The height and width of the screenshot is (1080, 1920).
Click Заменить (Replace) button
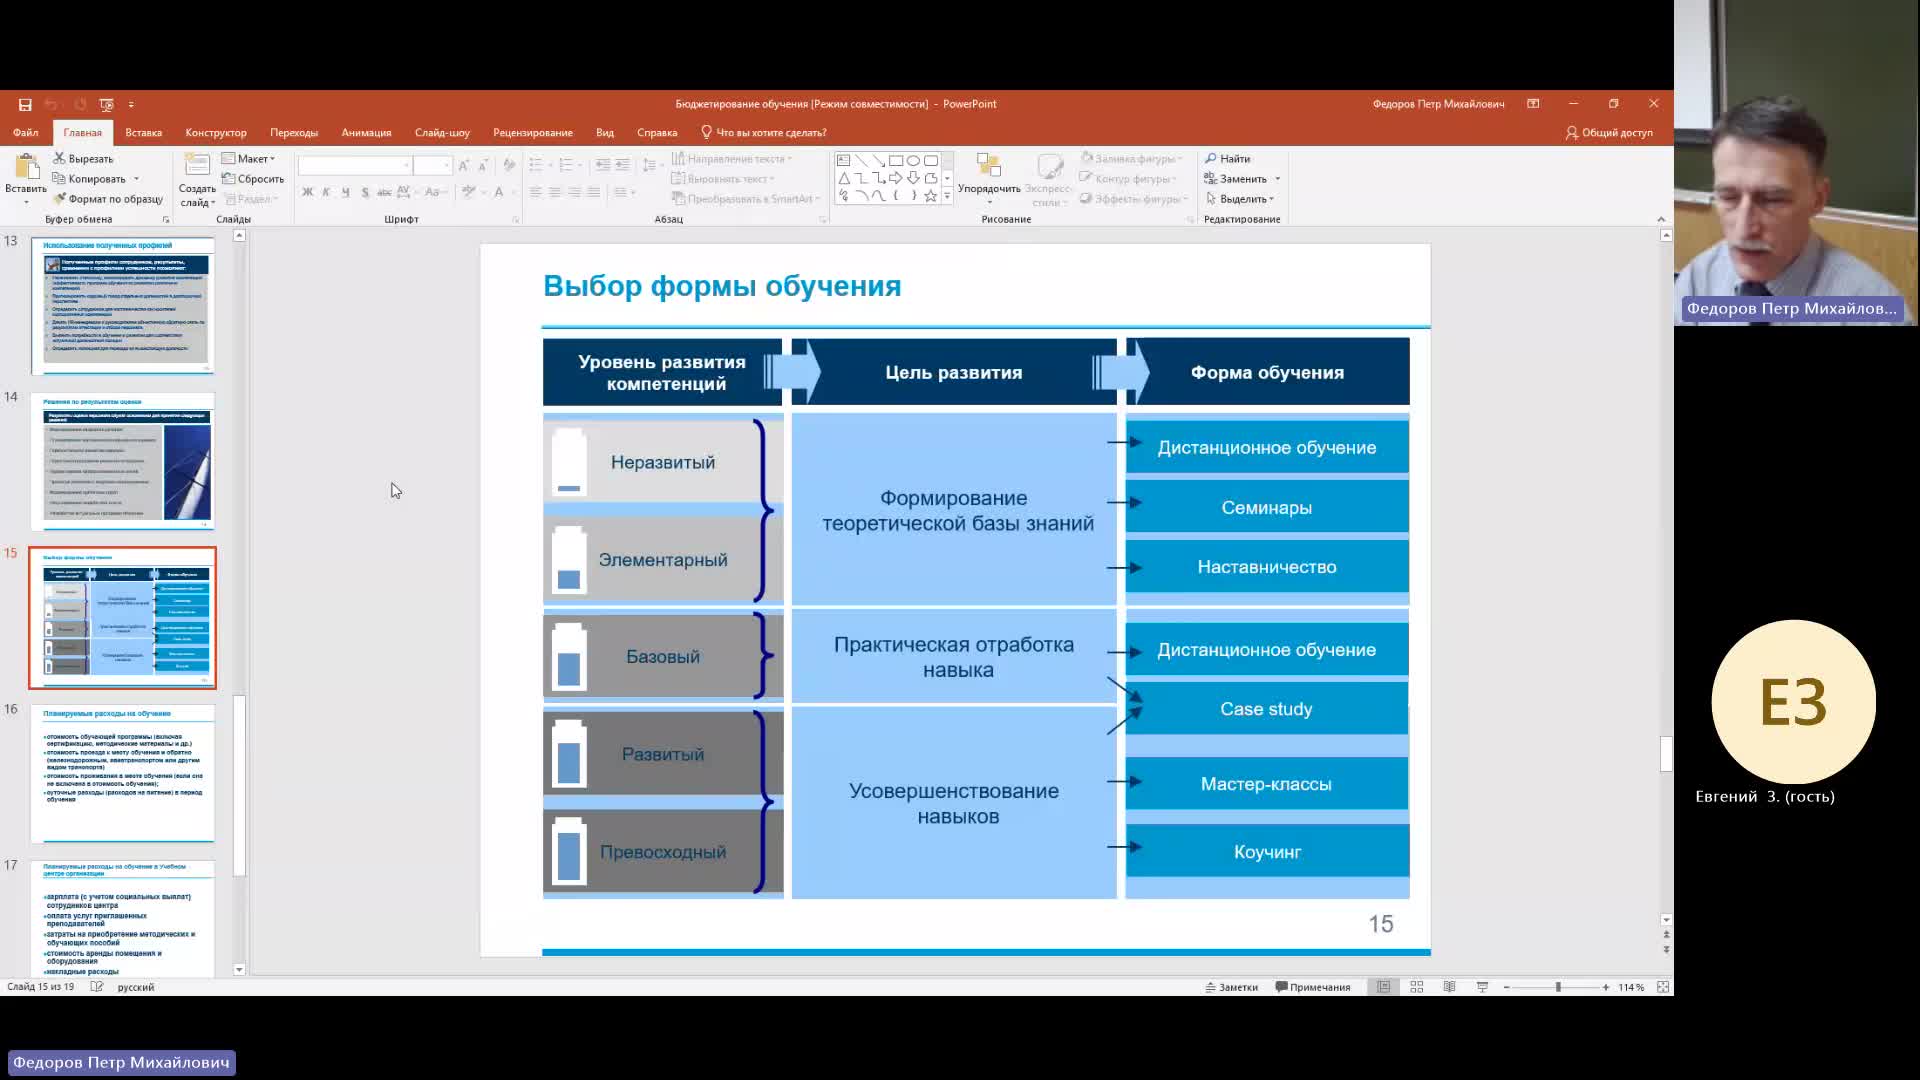click(x=1236, y=179)
